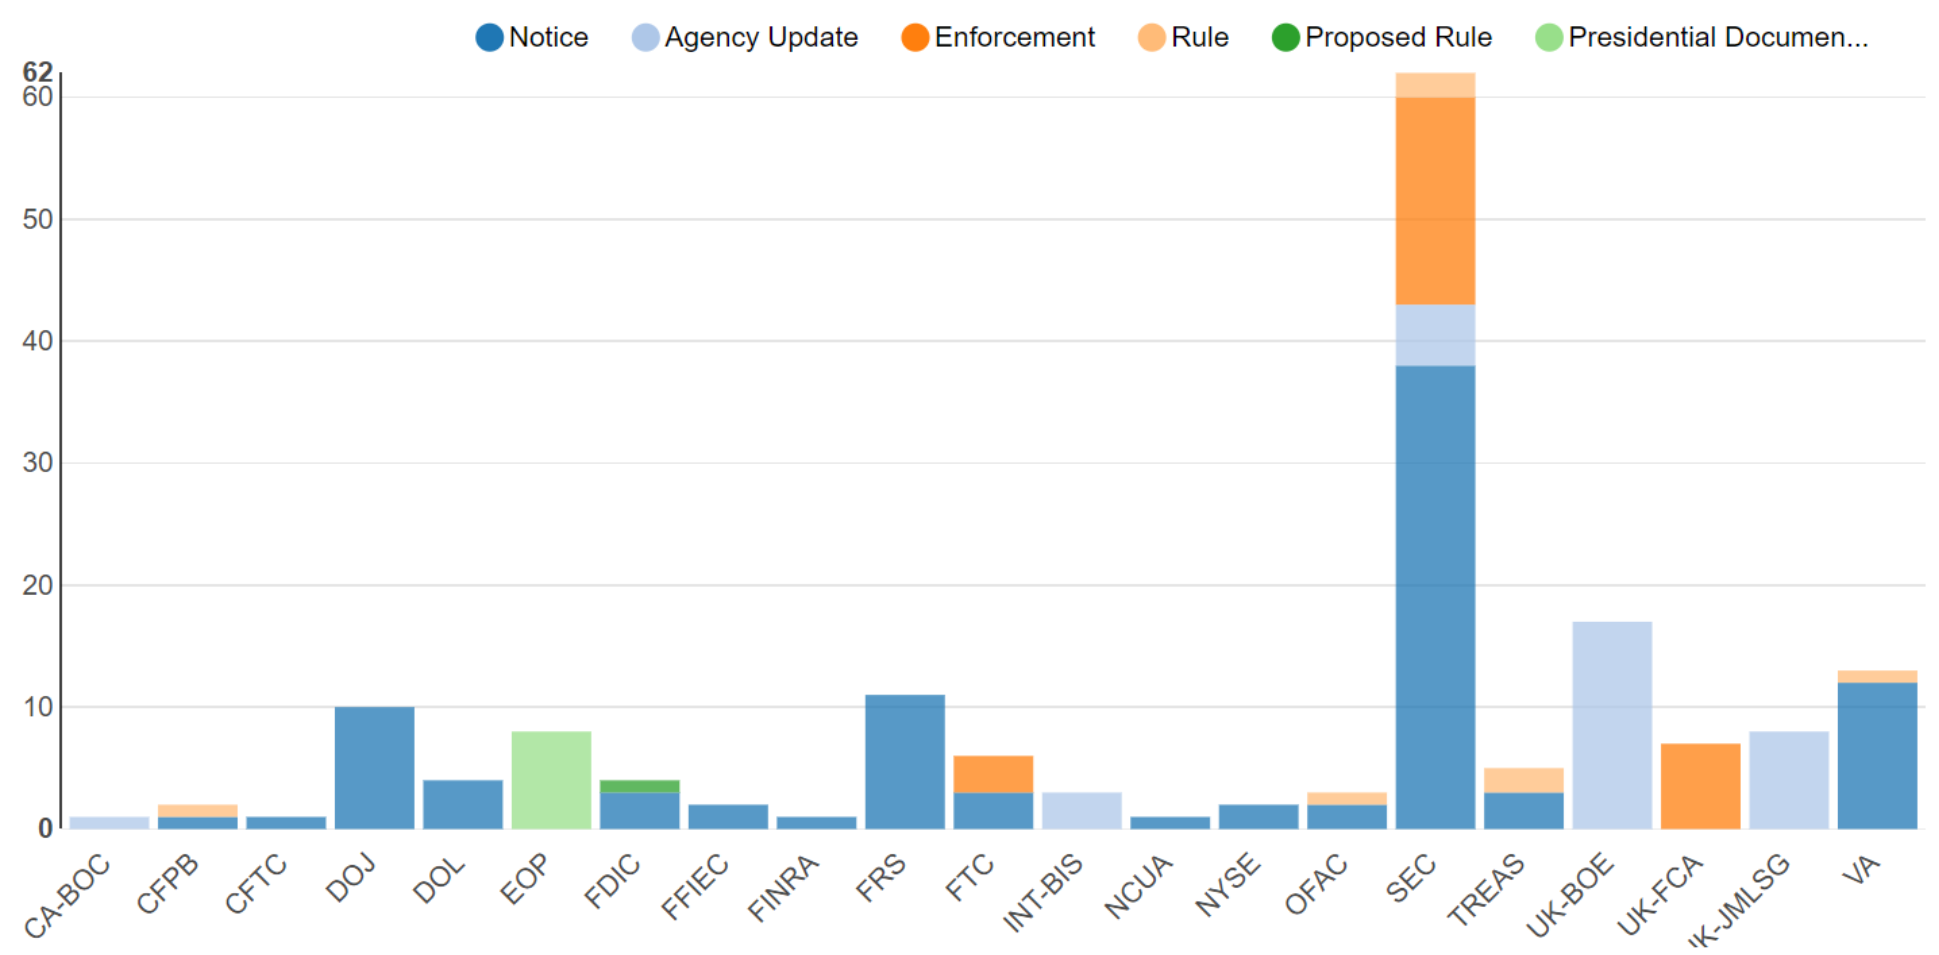Click the 50 tick label on y-axis
The width and height of the screenshot is (1939, 955).
[x=37, y=219]
